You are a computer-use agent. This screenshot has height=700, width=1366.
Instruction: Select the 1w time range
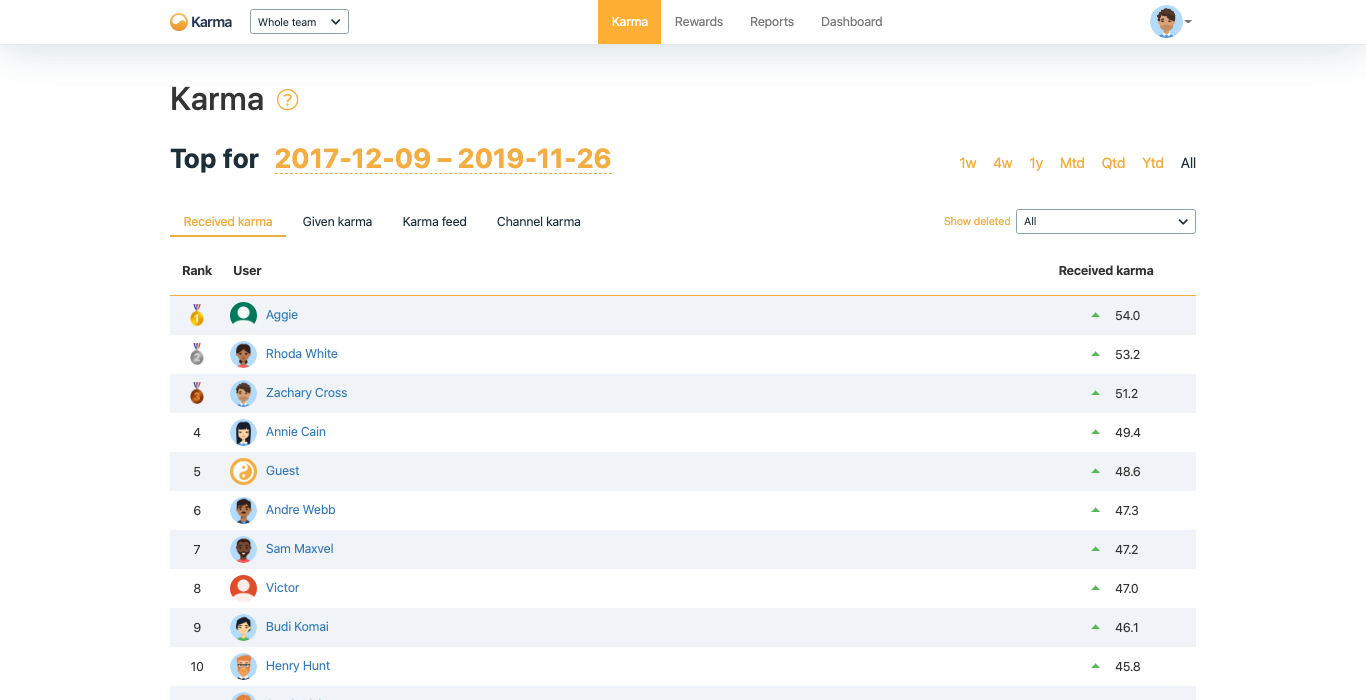pos(968,163)
